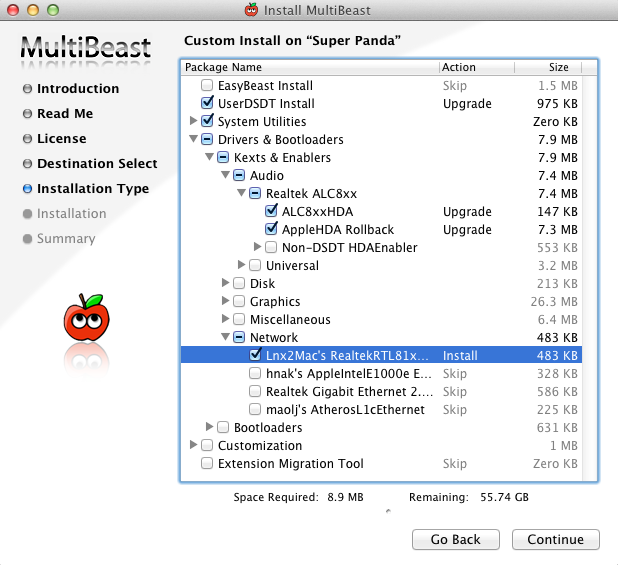Check the Extension Migration Tool checkbox

point(207,463)
